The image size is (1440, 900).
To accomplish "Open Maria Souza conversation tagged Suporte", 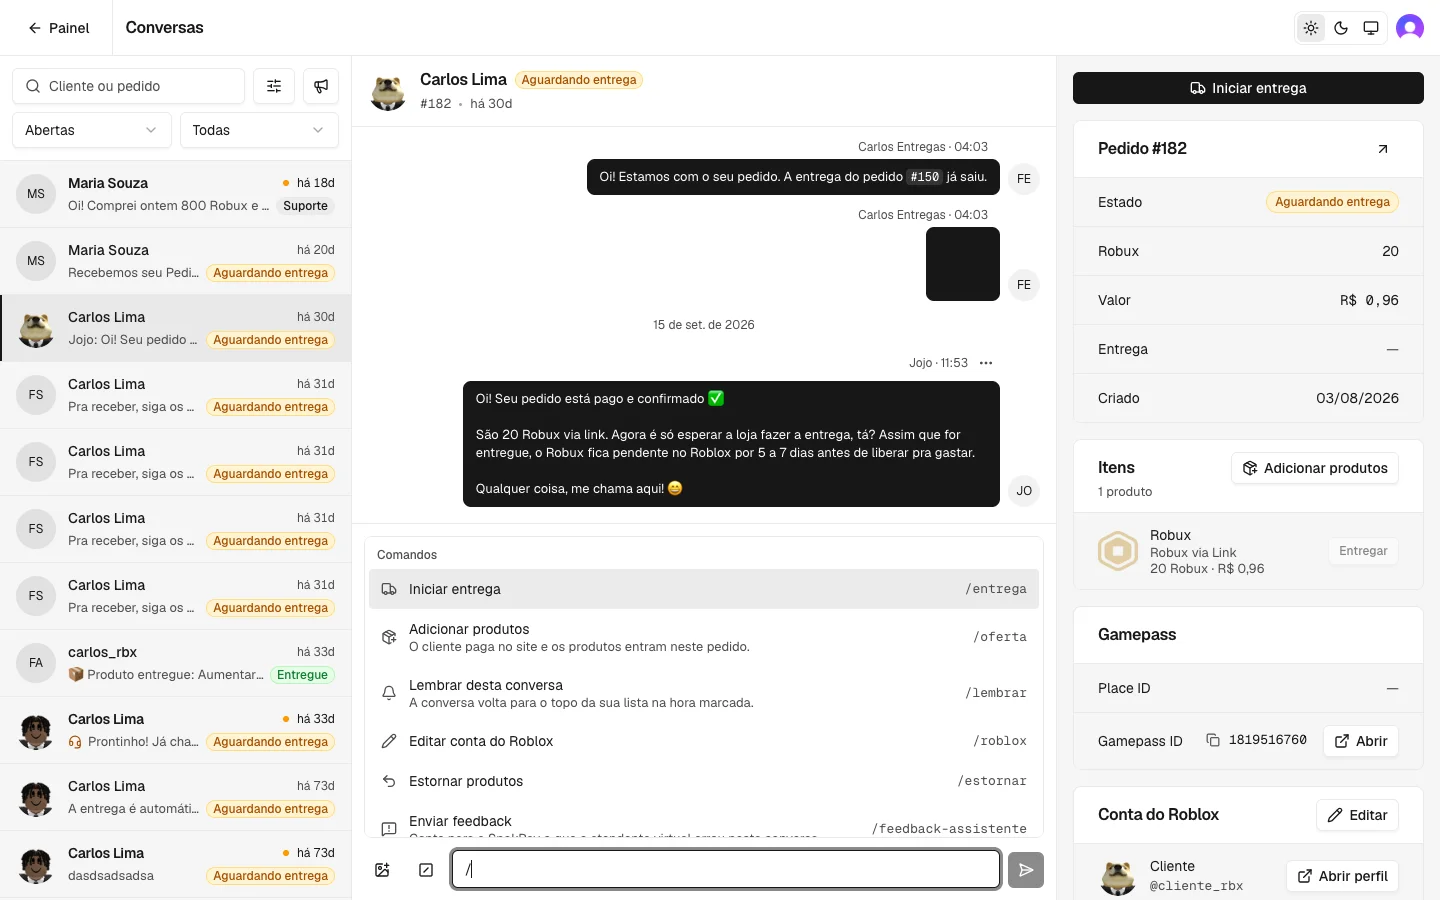I will 175,194.
